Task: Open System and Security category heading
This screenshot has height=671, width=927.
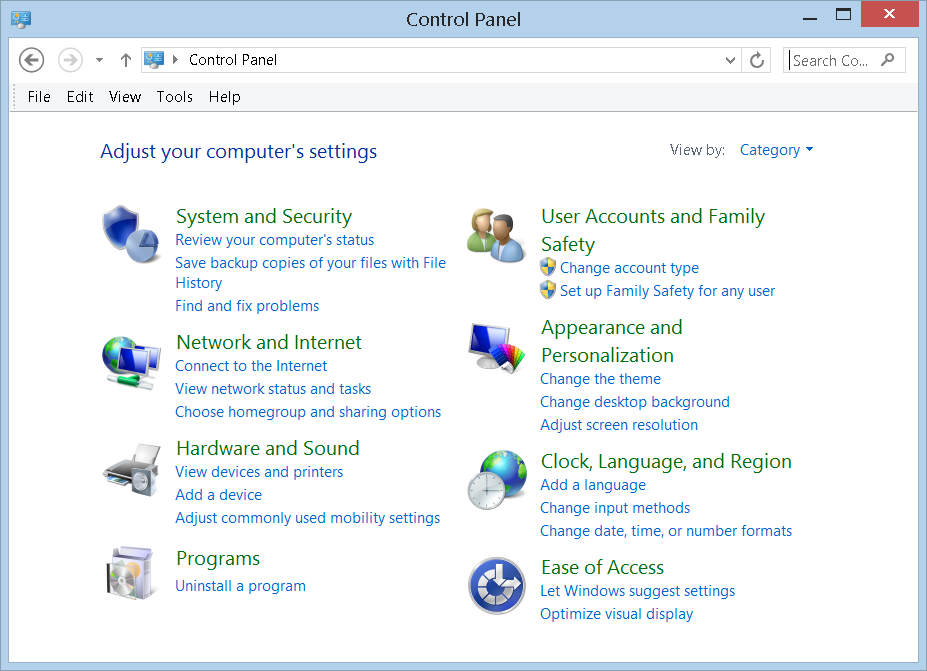Action: pos(264,216)
